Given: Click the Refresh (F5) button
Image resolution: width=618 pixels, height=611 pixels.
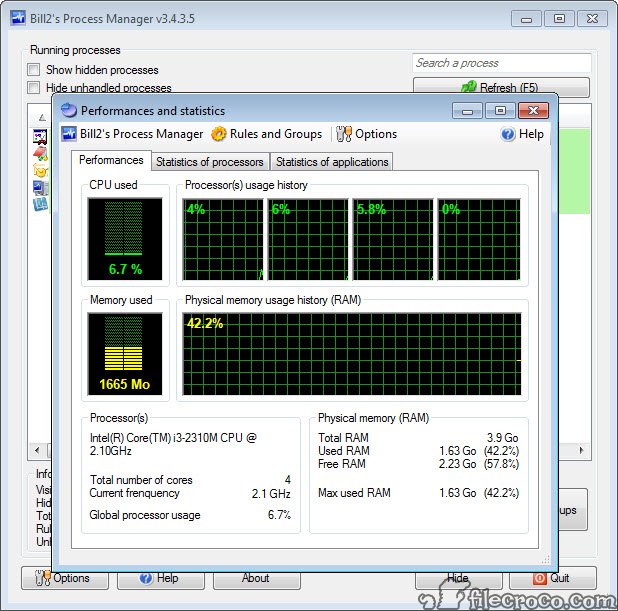Looking at the screenshot, I should 501,87.
